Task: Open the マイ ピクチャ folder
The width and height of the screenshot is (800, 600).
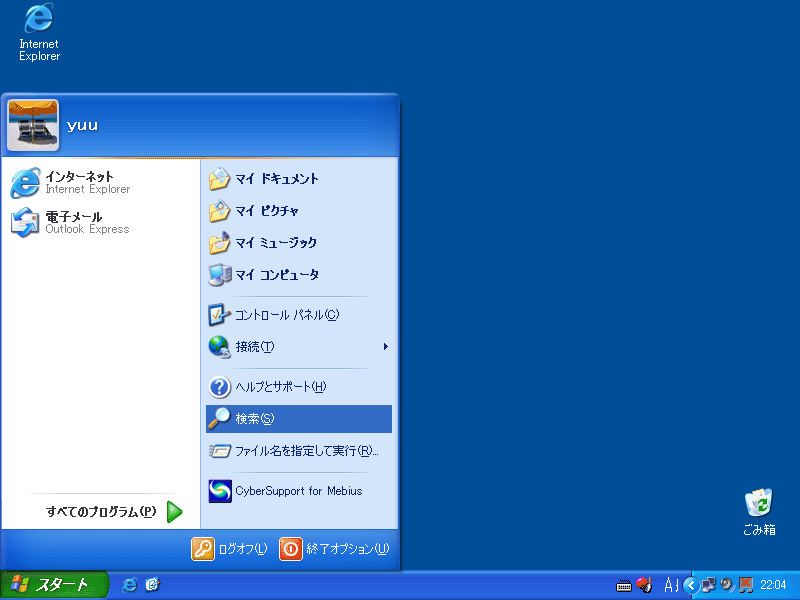Action: click(x=266, y=211)
